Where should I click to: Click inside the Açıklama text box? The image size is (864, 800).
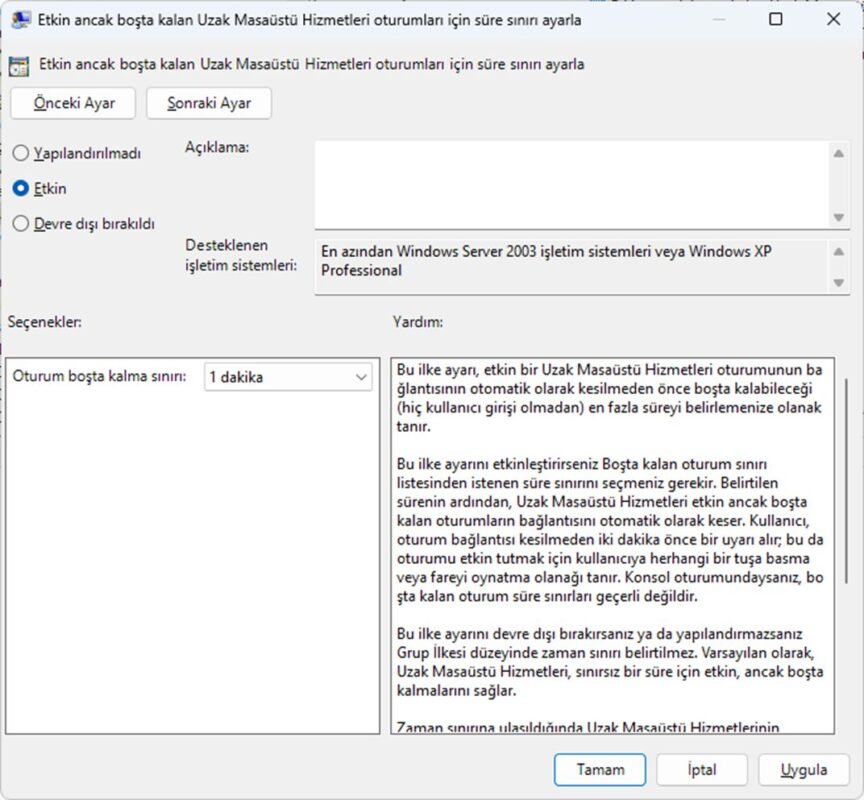click(572, 185)
